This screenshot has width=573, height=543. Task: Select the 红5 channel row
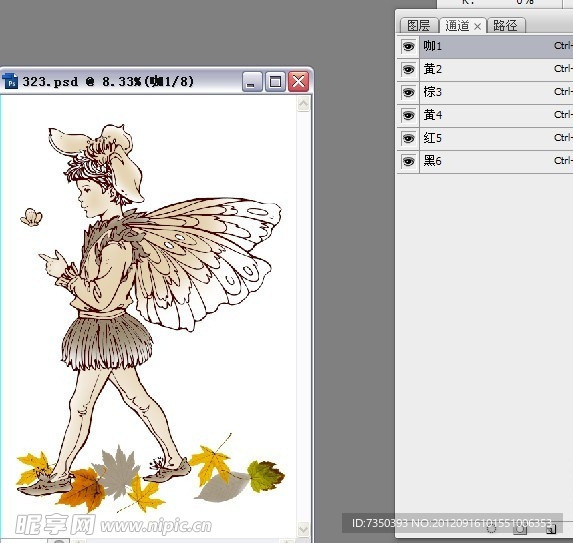496,138
